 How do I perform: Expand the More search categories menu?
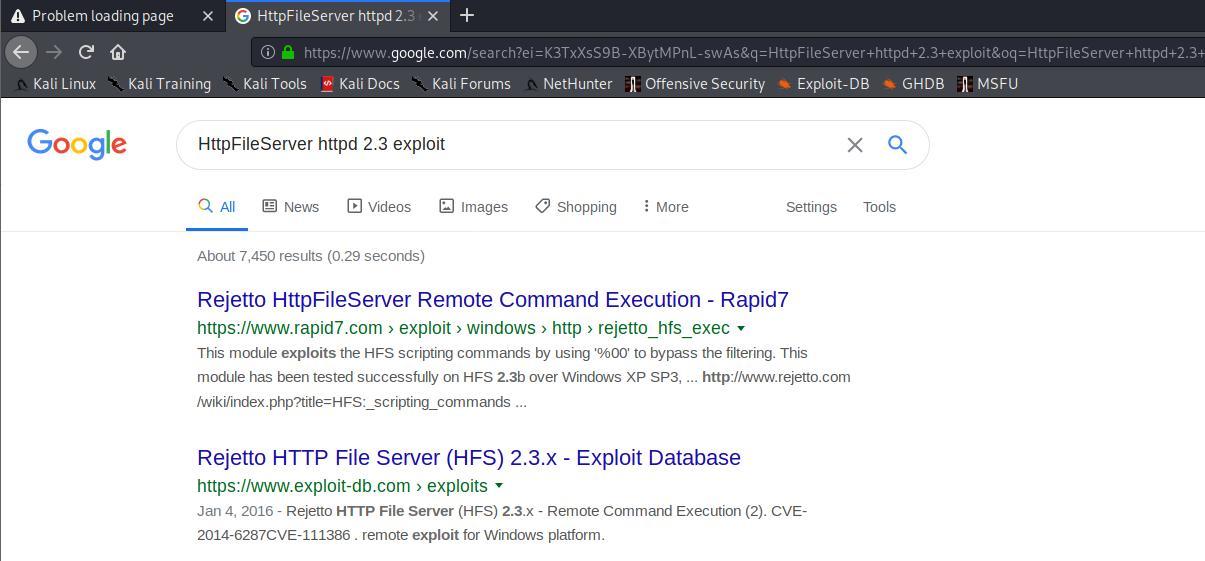(x=666, y=207)
